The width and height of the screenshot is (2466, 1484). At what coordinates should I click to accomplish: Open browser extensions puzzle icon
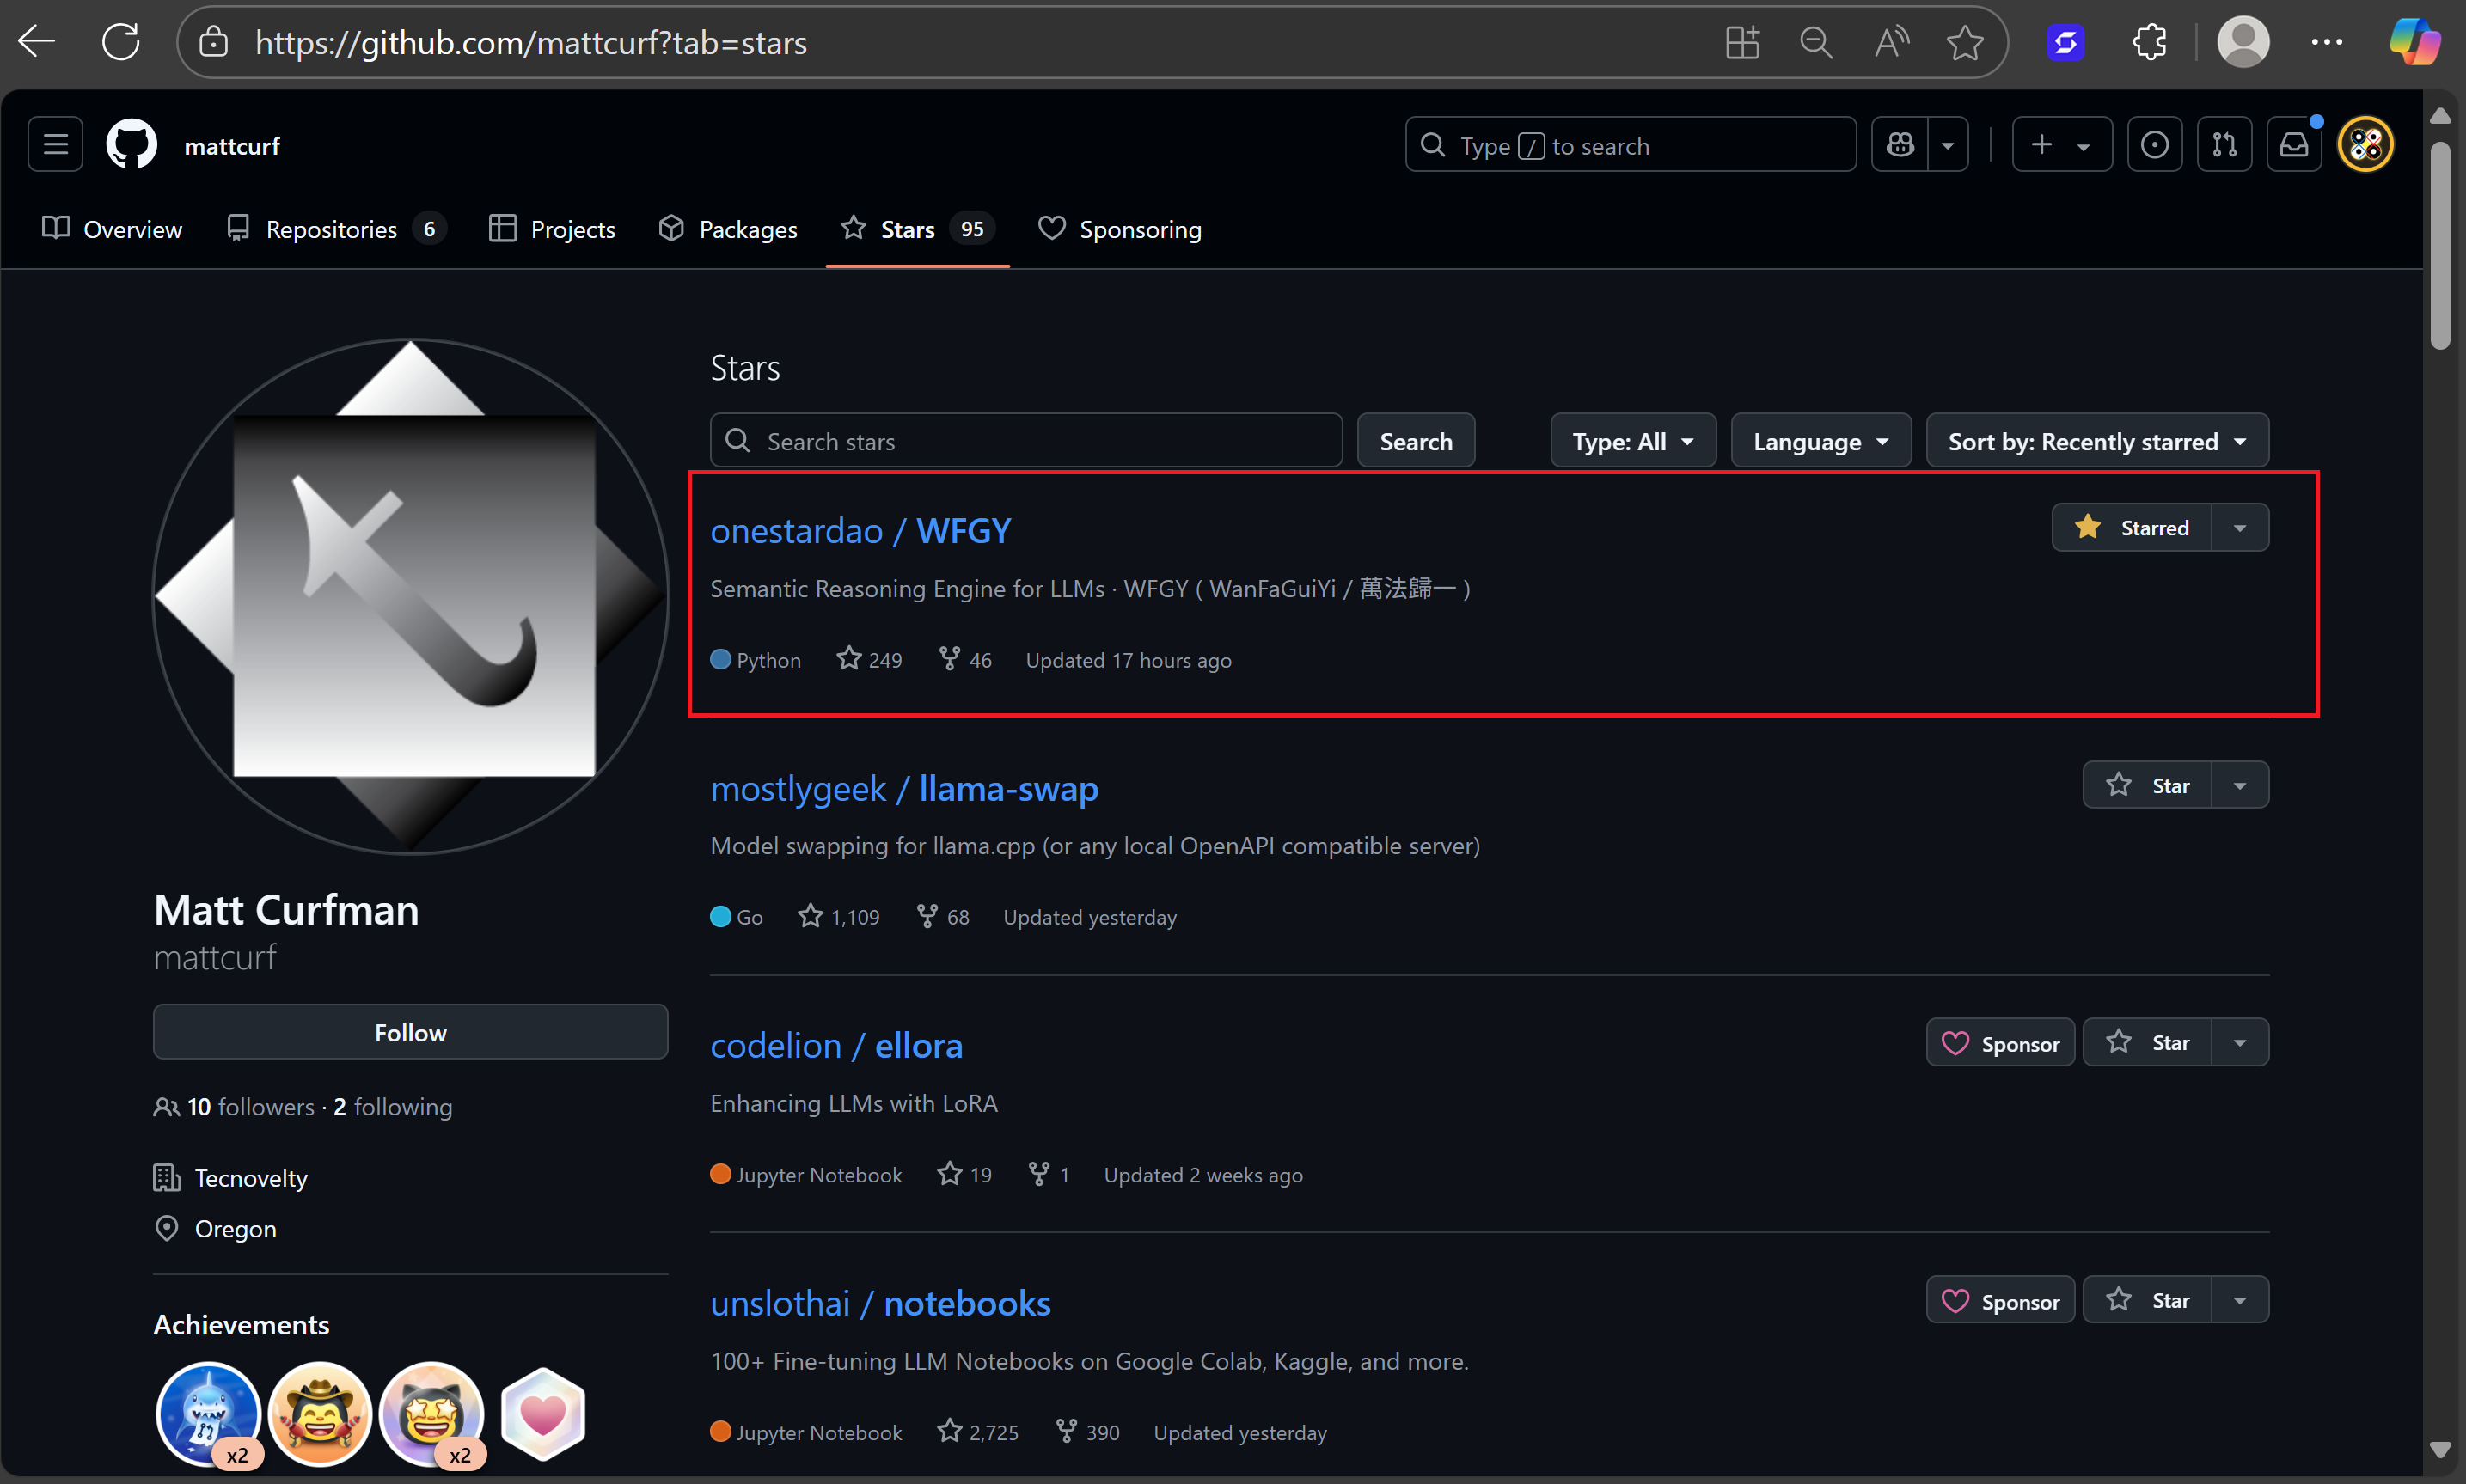[2149, 42]
